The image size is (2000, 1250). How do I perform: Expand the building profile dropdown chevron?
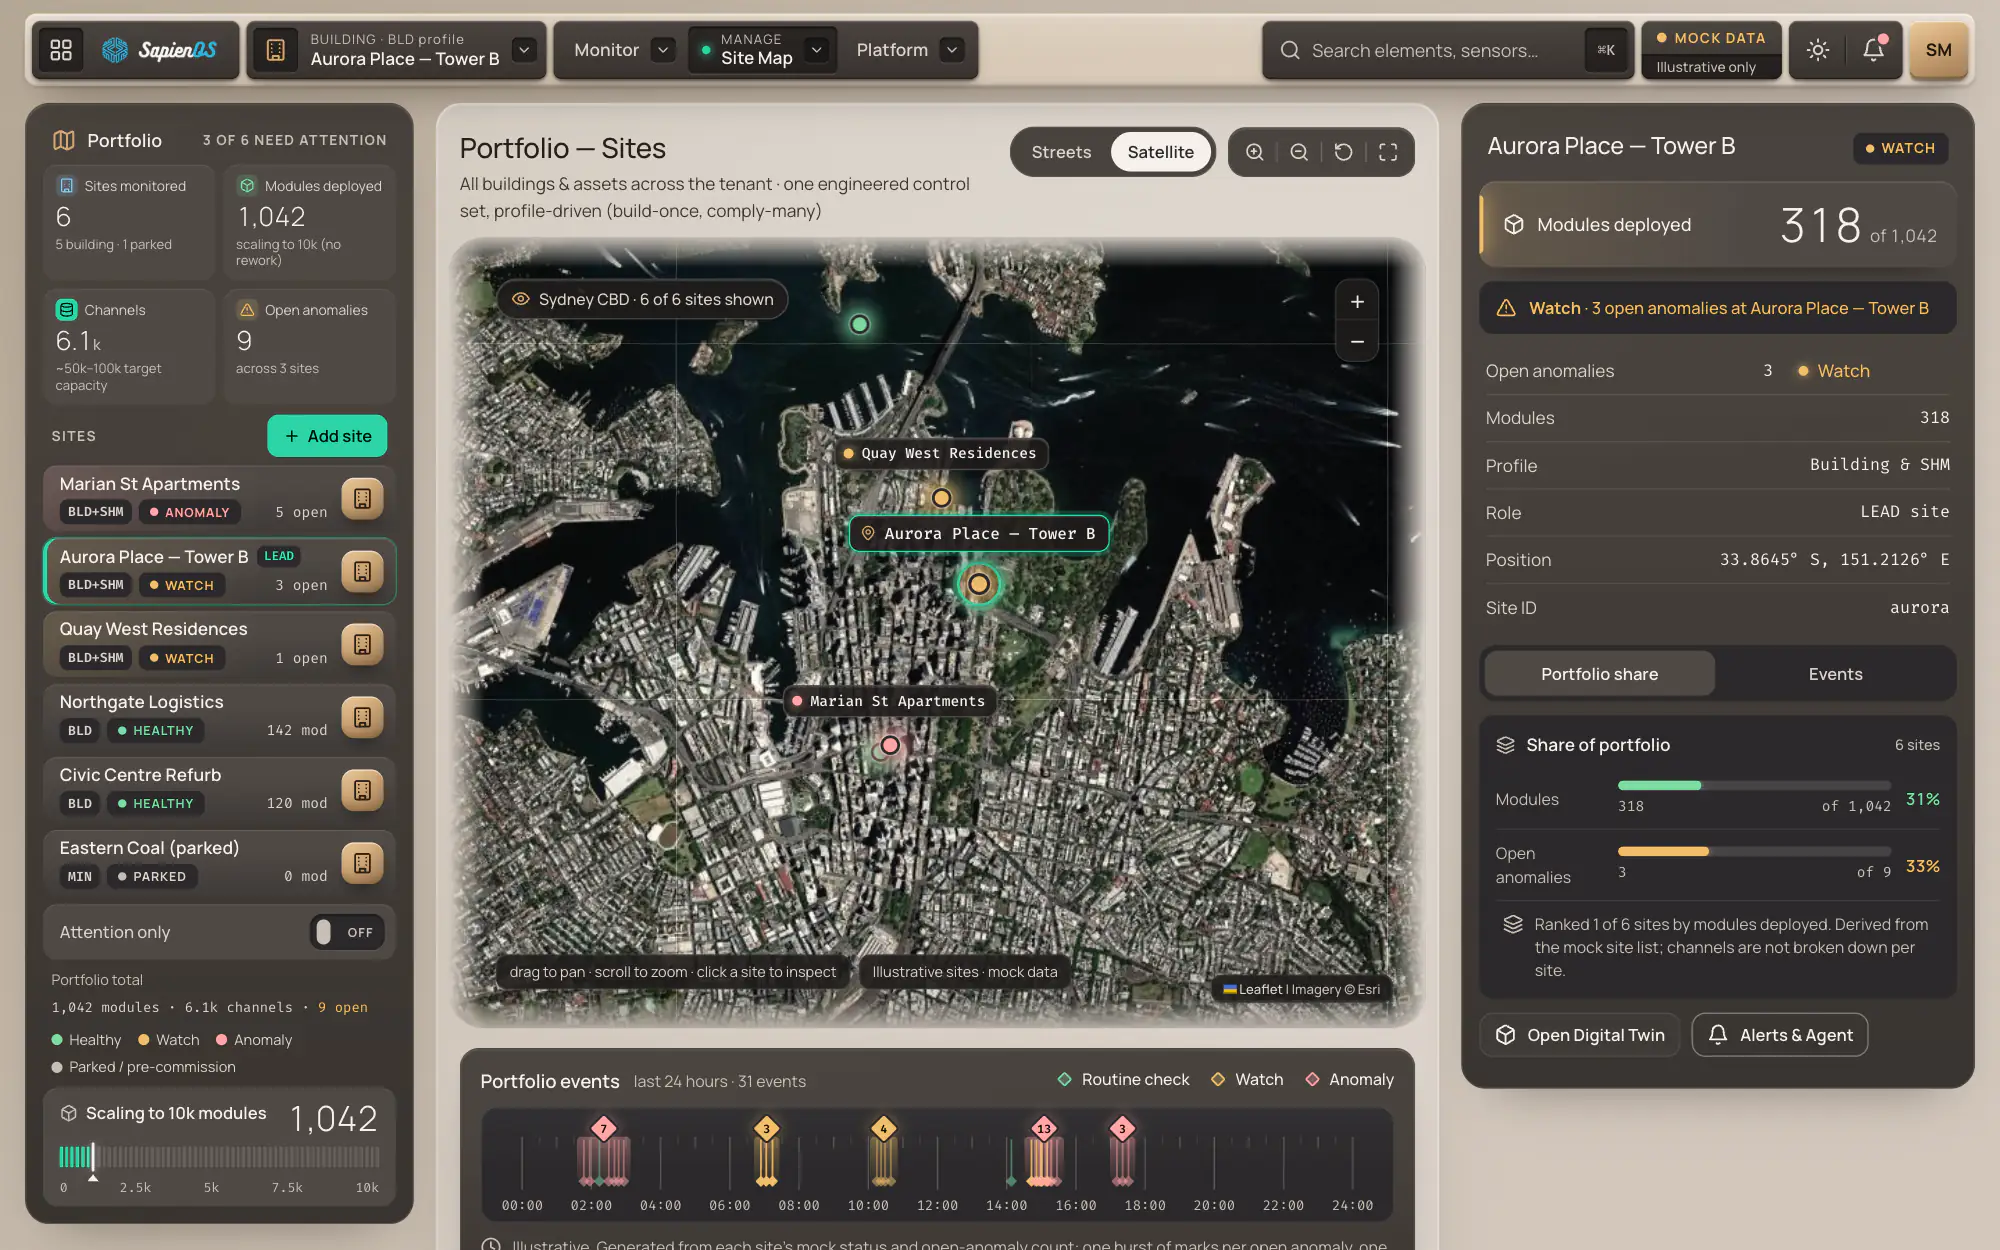524,50
